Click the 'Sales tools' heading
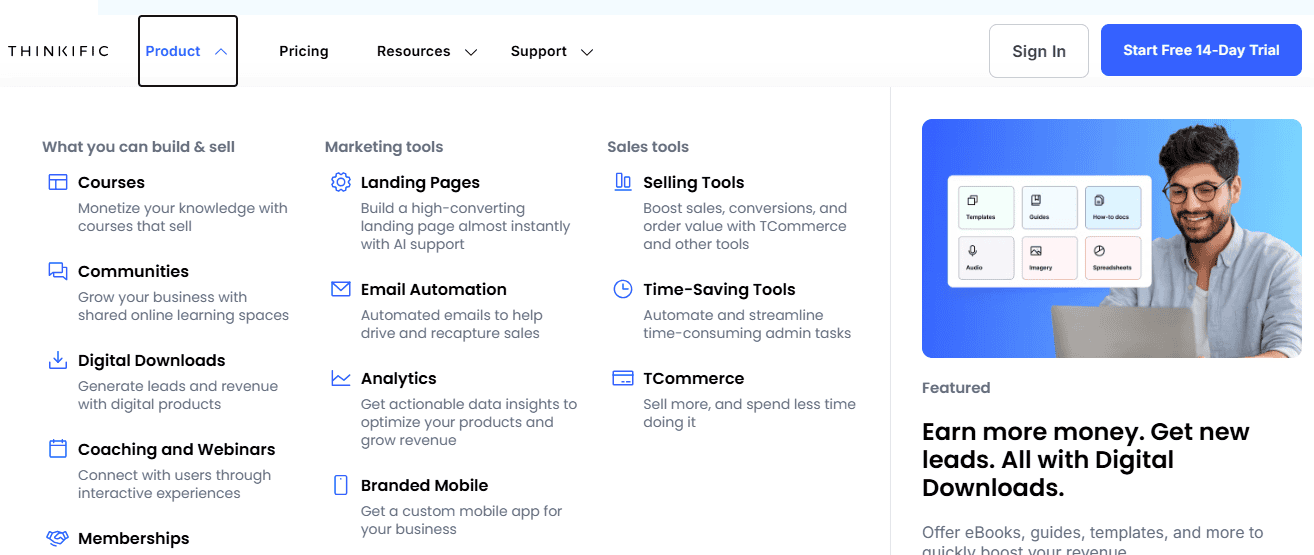 648,147
